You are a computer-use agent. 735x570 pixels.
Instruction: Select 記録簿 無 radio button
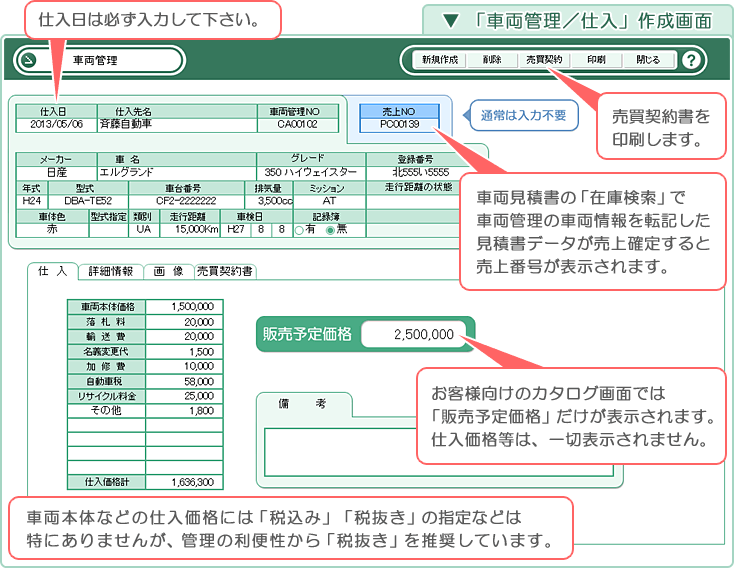330,230
